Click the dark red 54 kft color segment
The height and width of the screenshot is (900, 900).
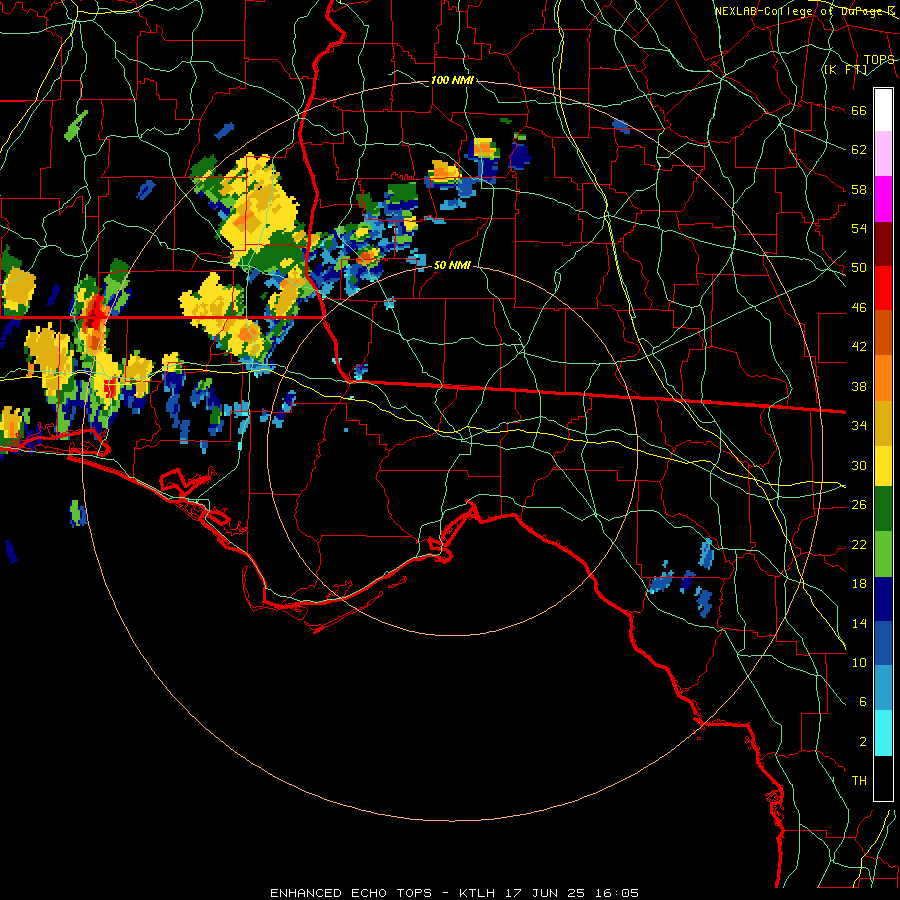pyautogui.click(x=883, y=243)
